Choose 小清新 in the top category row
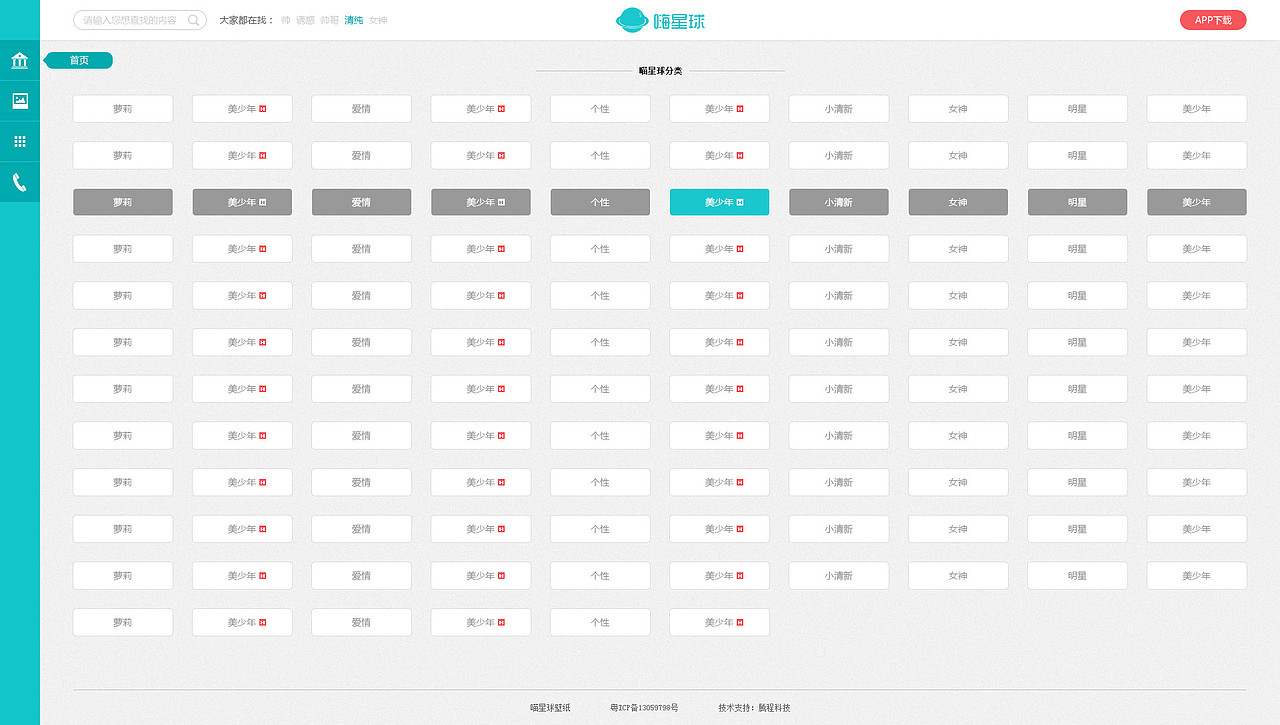 point(839,109)
